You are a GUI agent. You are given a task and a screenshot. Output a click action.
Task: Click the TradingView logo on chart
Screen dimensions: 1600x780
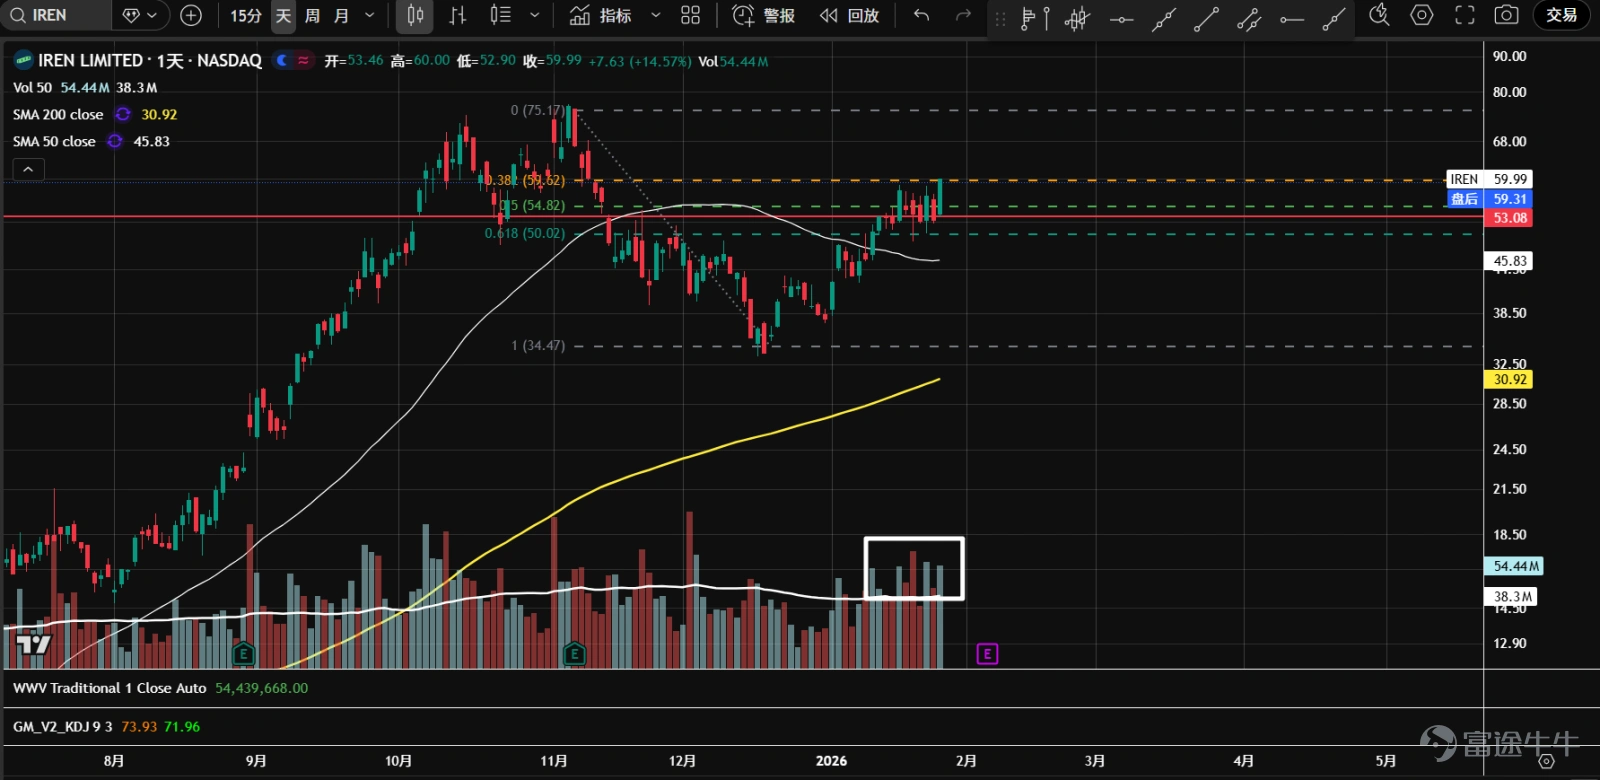click(x=34, y=643)
